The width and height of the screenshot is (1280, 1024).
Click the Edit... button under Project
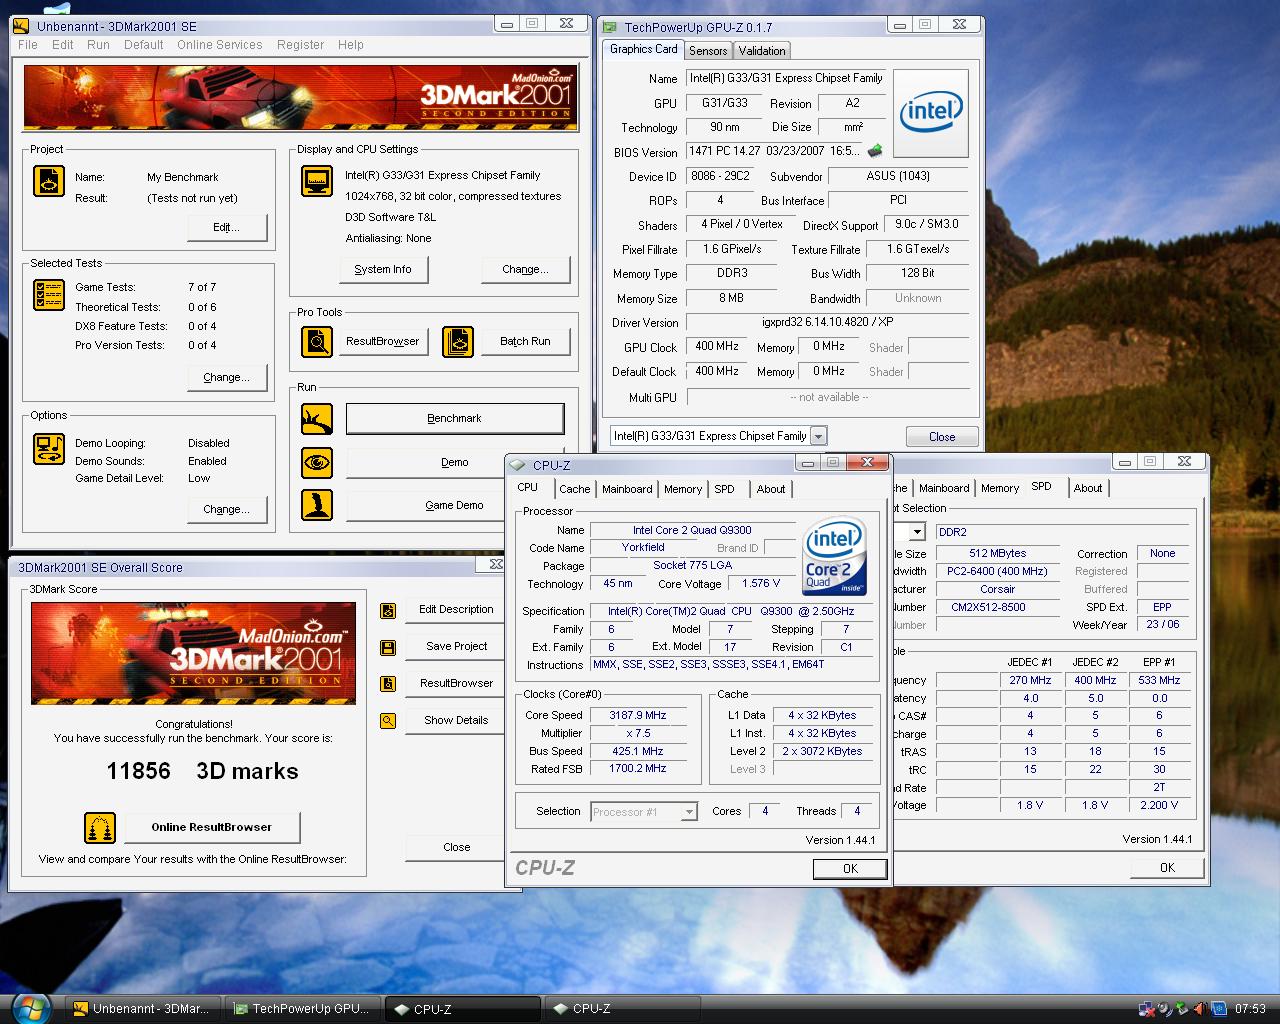(227, 228)
